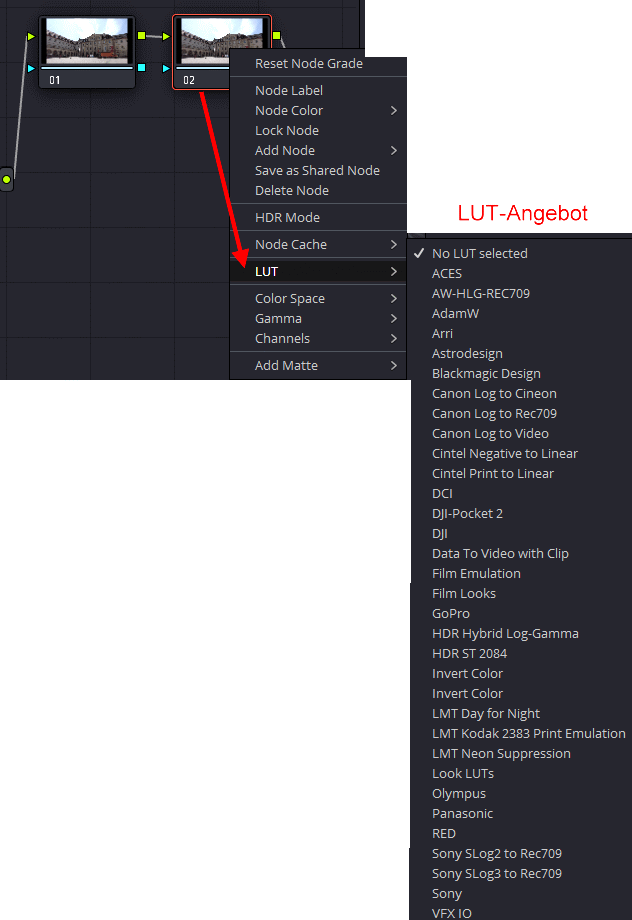Select Lock Node menu entry
This screenshot has width=632, height=920.
[318, 130]
